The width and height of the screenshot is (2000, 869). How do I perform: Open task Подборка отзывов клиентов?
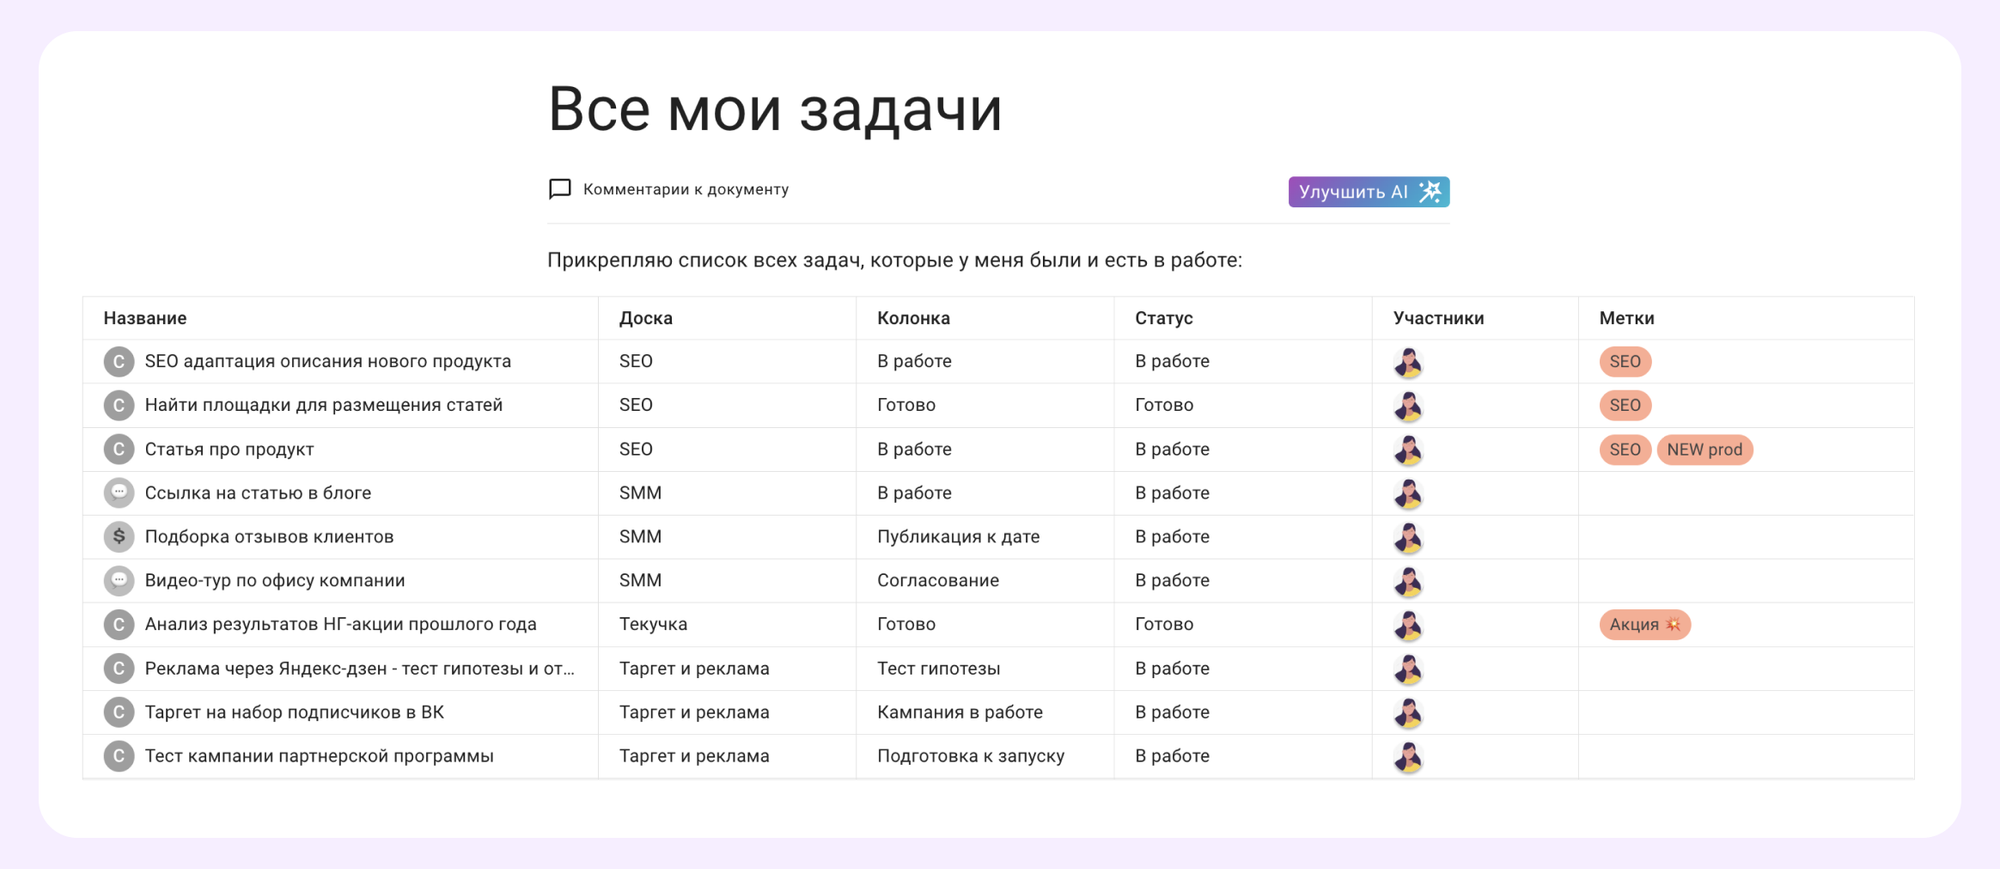coord(269,537)
